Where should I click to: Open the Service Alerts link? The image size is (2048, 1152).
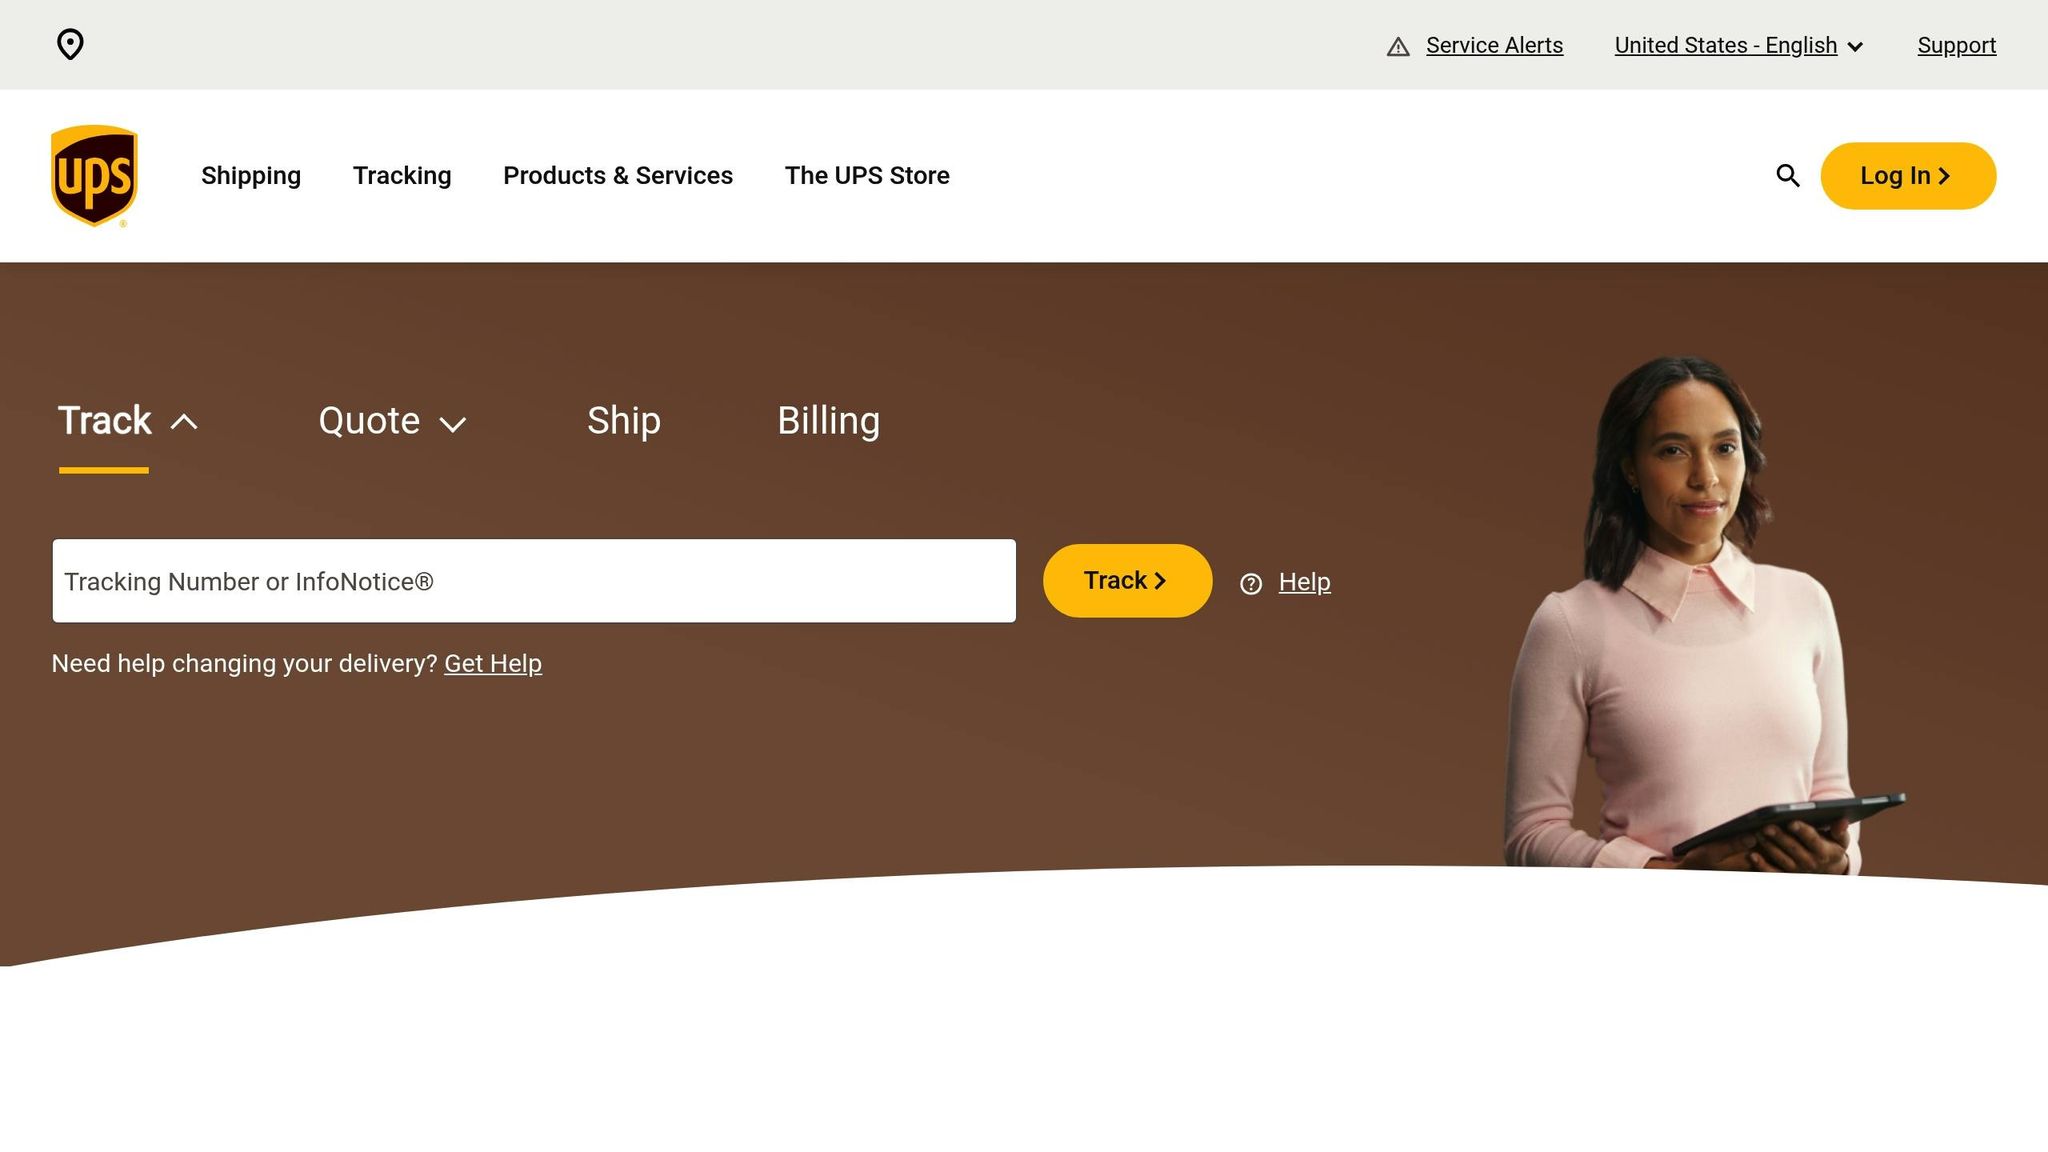coord(1494,45)
